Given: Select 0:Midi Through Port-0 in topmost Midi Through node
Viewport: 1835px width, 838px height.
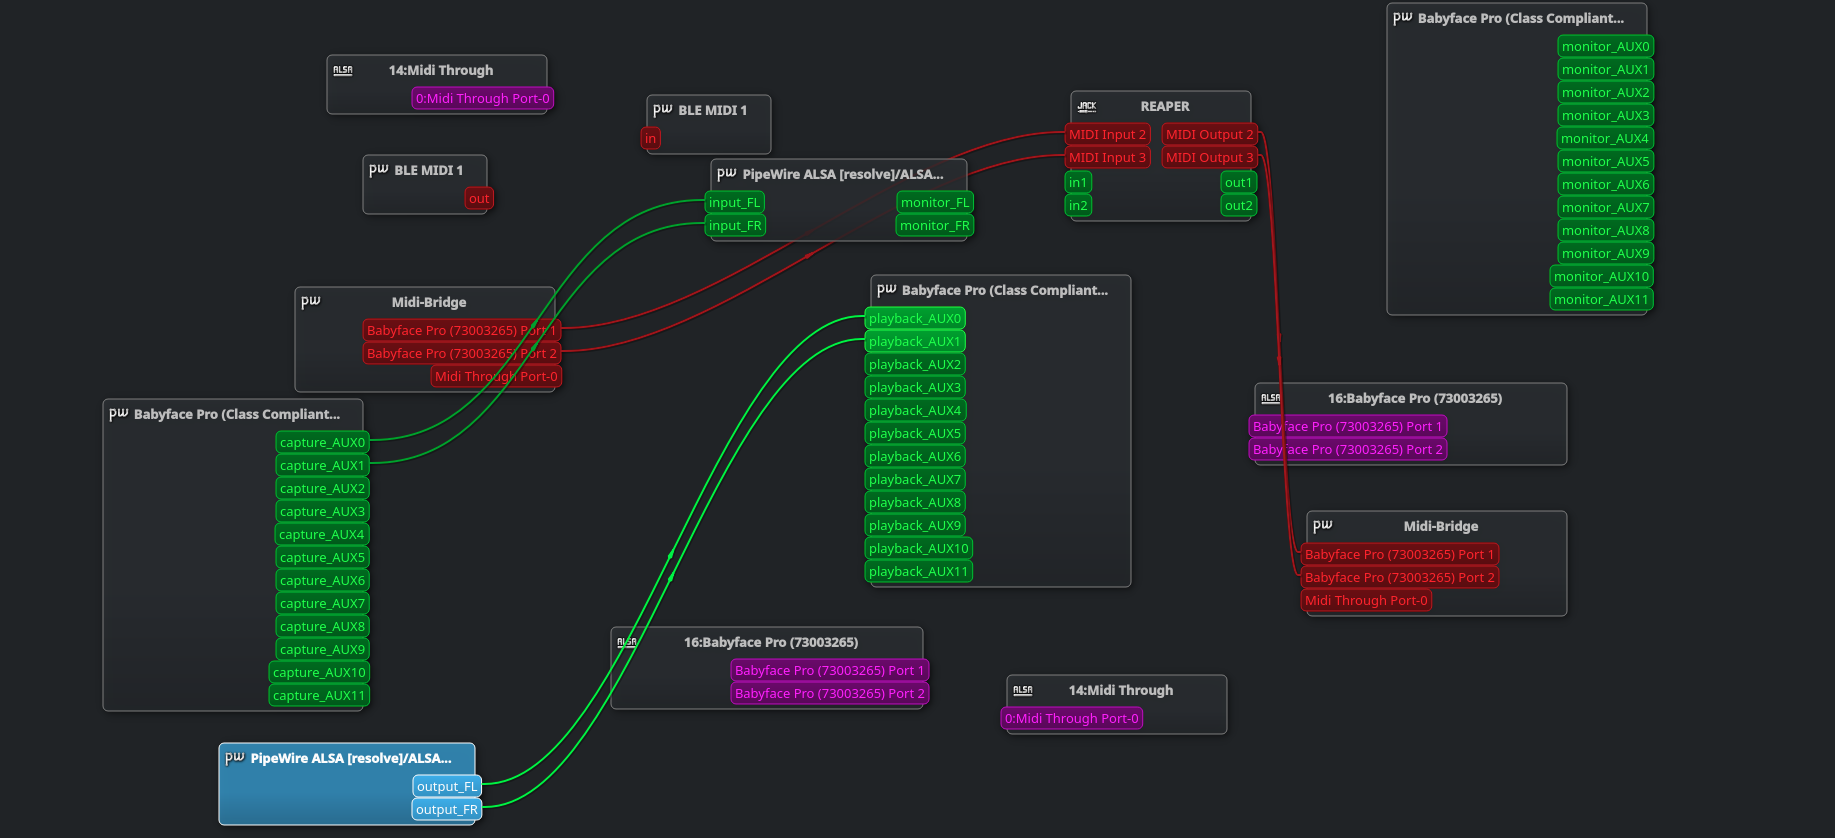Looking at the screenshot, I should 483,98.
